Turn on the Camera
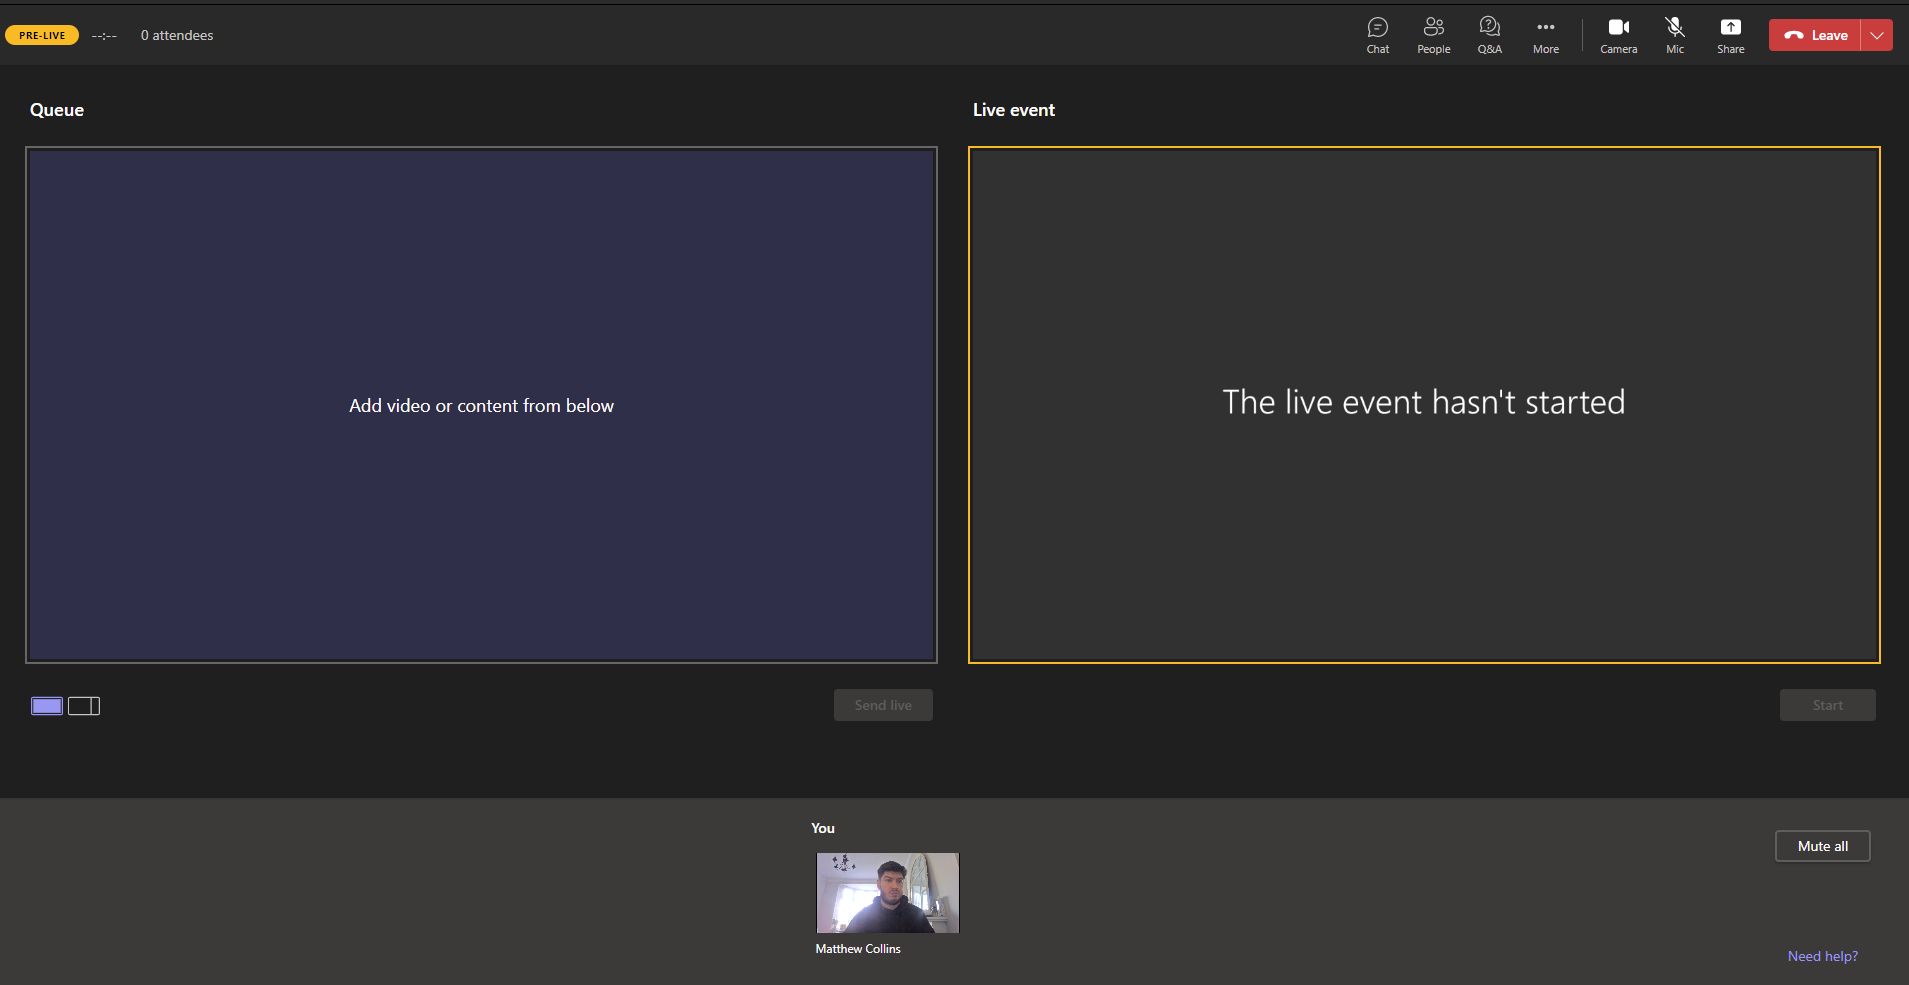 tap(1618, 35)
